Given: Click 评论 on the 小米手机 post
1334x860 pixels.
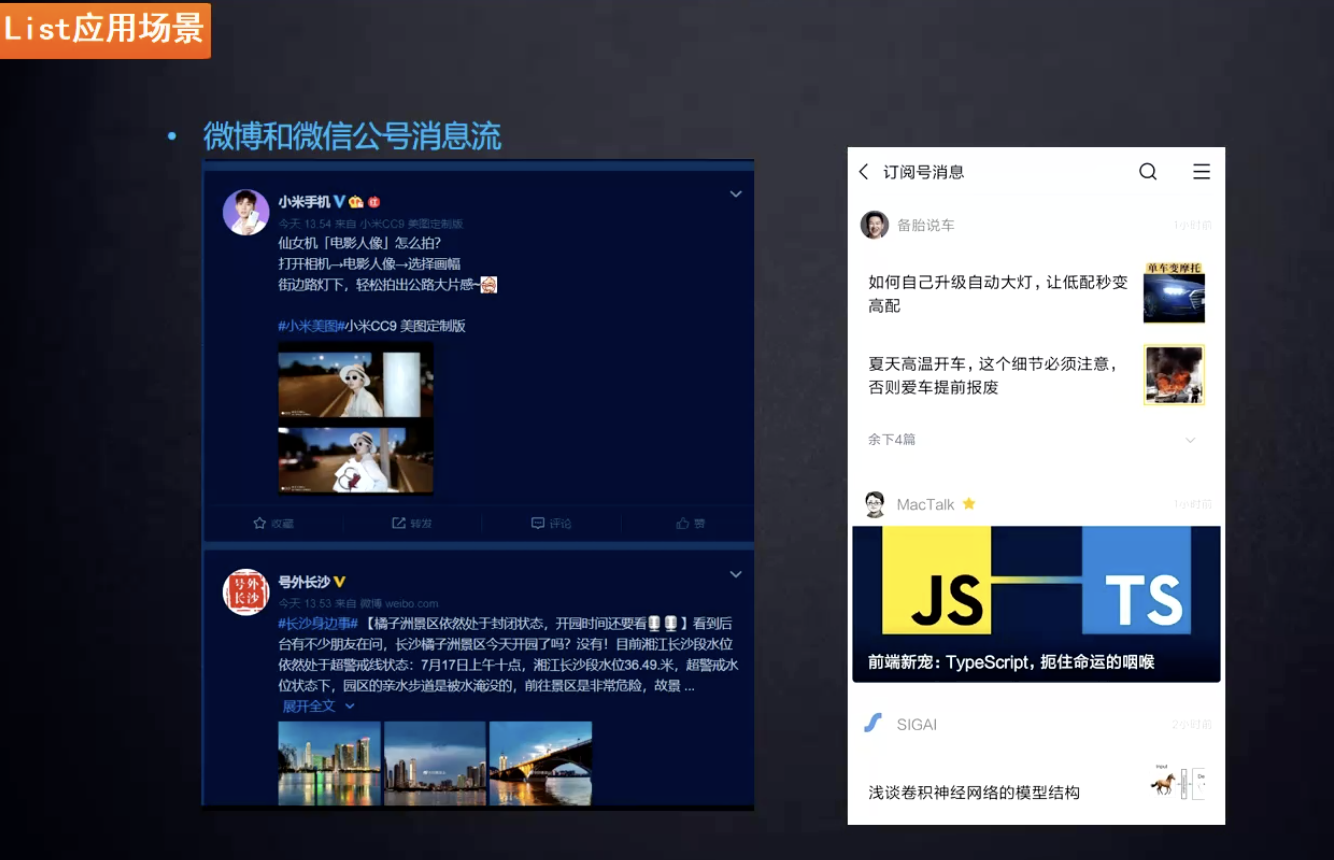Looking at the screenshot, I should pyautogui.click(x=551, y=523).
